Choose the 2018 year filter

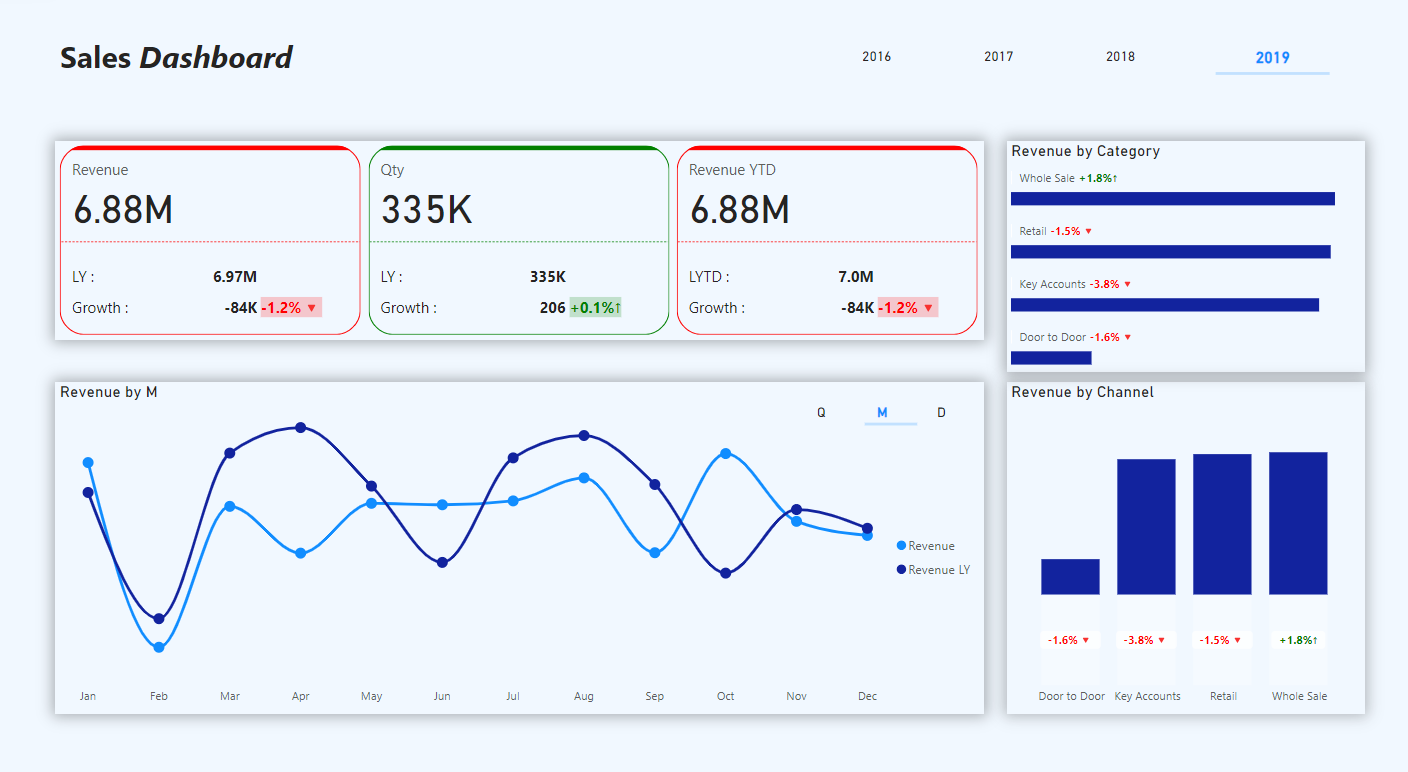1120,57
